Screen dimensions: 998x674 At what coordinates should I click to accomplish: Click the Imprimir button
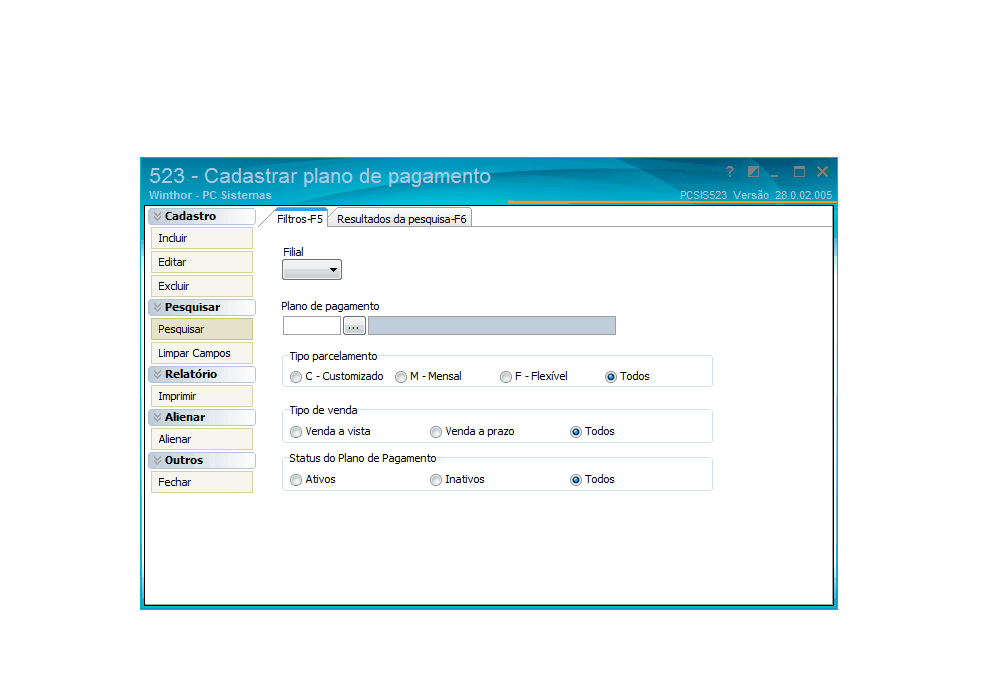(x=202, y=396)
